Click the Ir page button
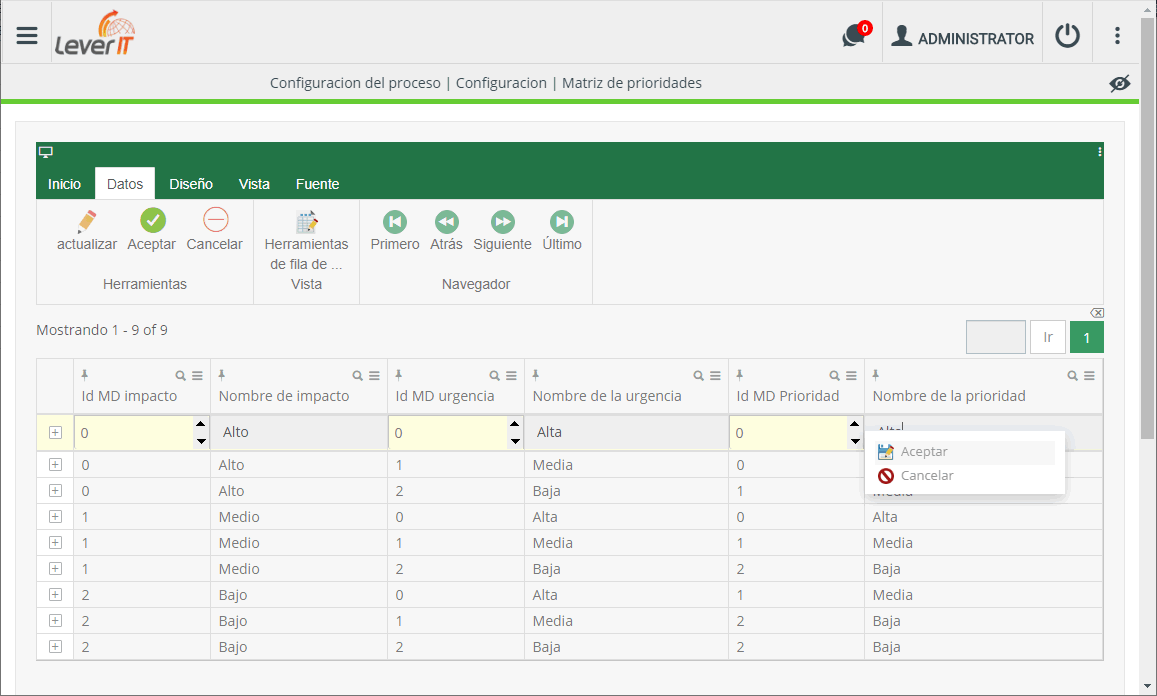Screen dimensions: 1157x696 pos(1048,337)
